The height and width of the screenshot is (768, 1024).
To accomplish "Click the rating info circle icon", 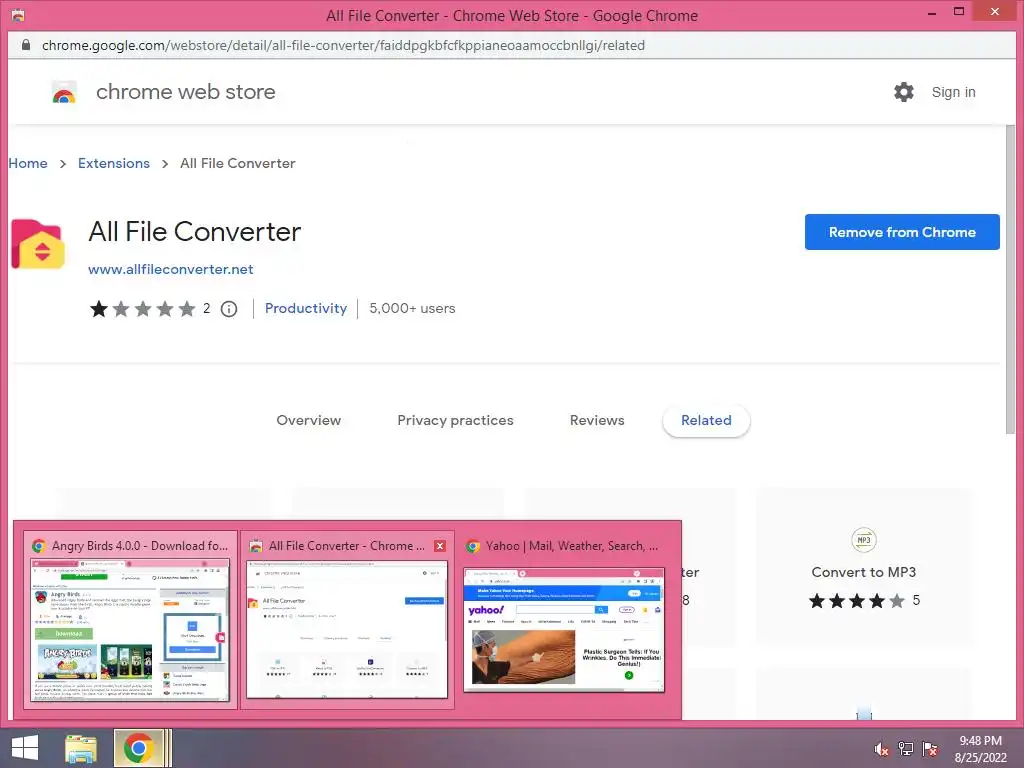I will [229, 309].
